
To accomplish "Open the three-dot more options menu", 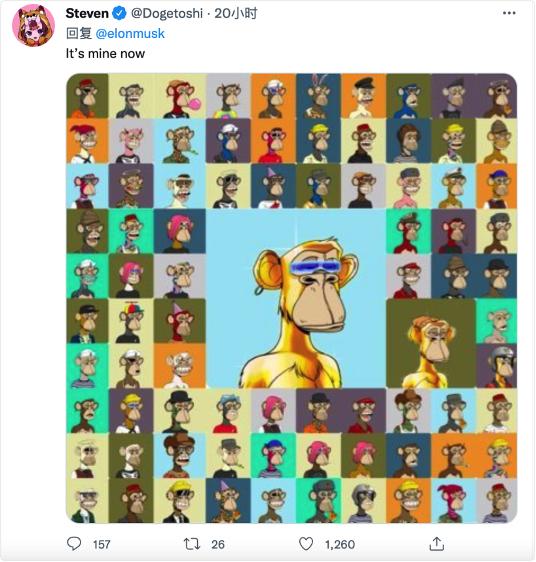I will [x=509, y=13].
